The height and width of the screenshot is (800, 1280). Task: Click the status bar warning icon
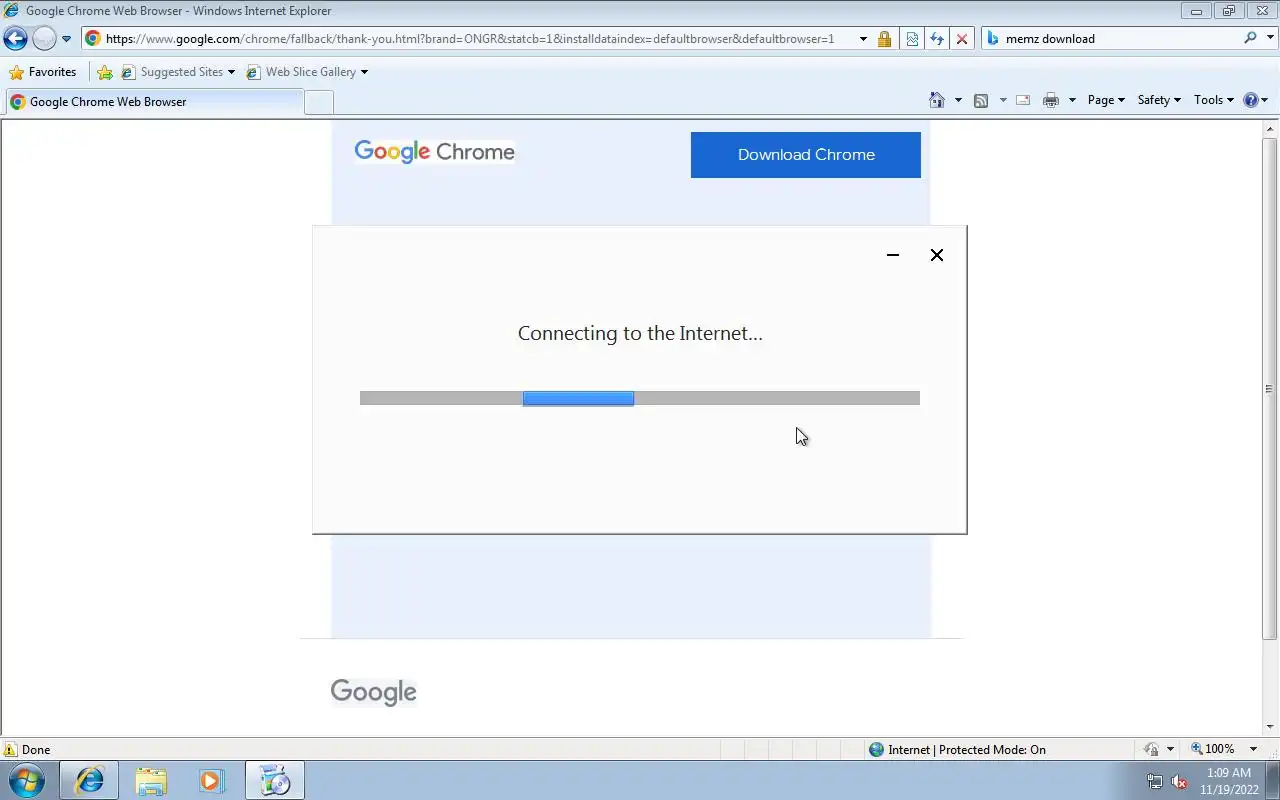[10, 749]
